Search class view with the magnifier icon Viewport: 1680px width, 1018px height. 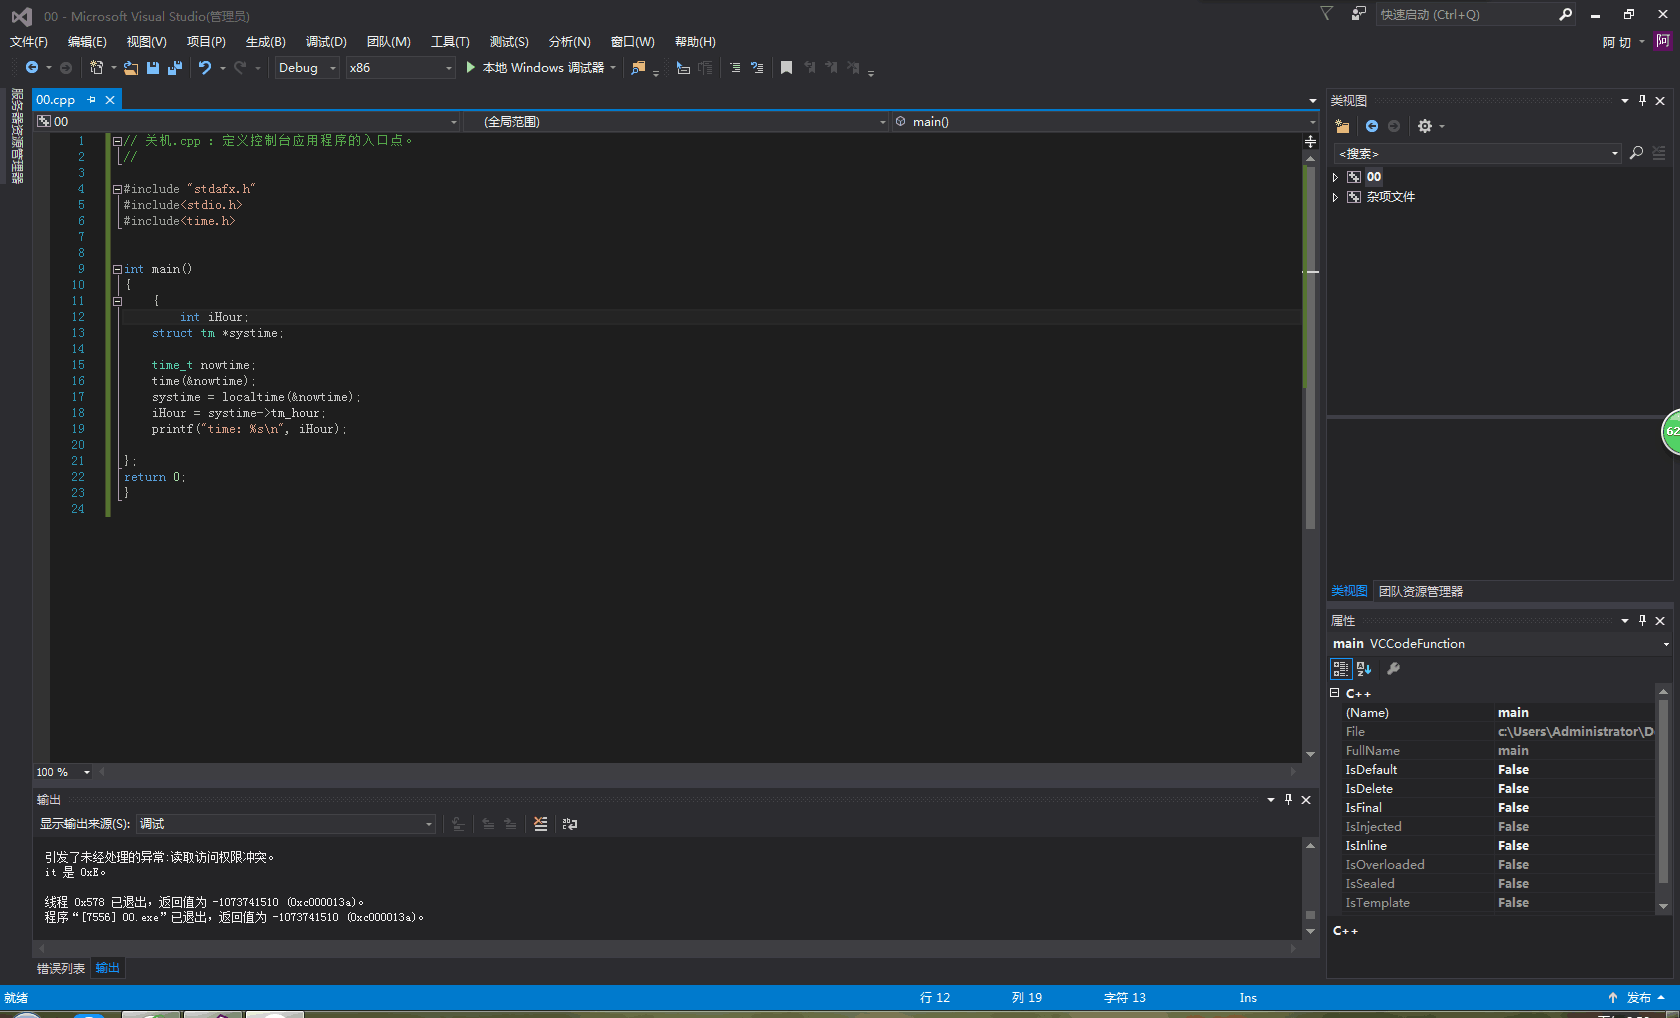tap(1636, 153)
